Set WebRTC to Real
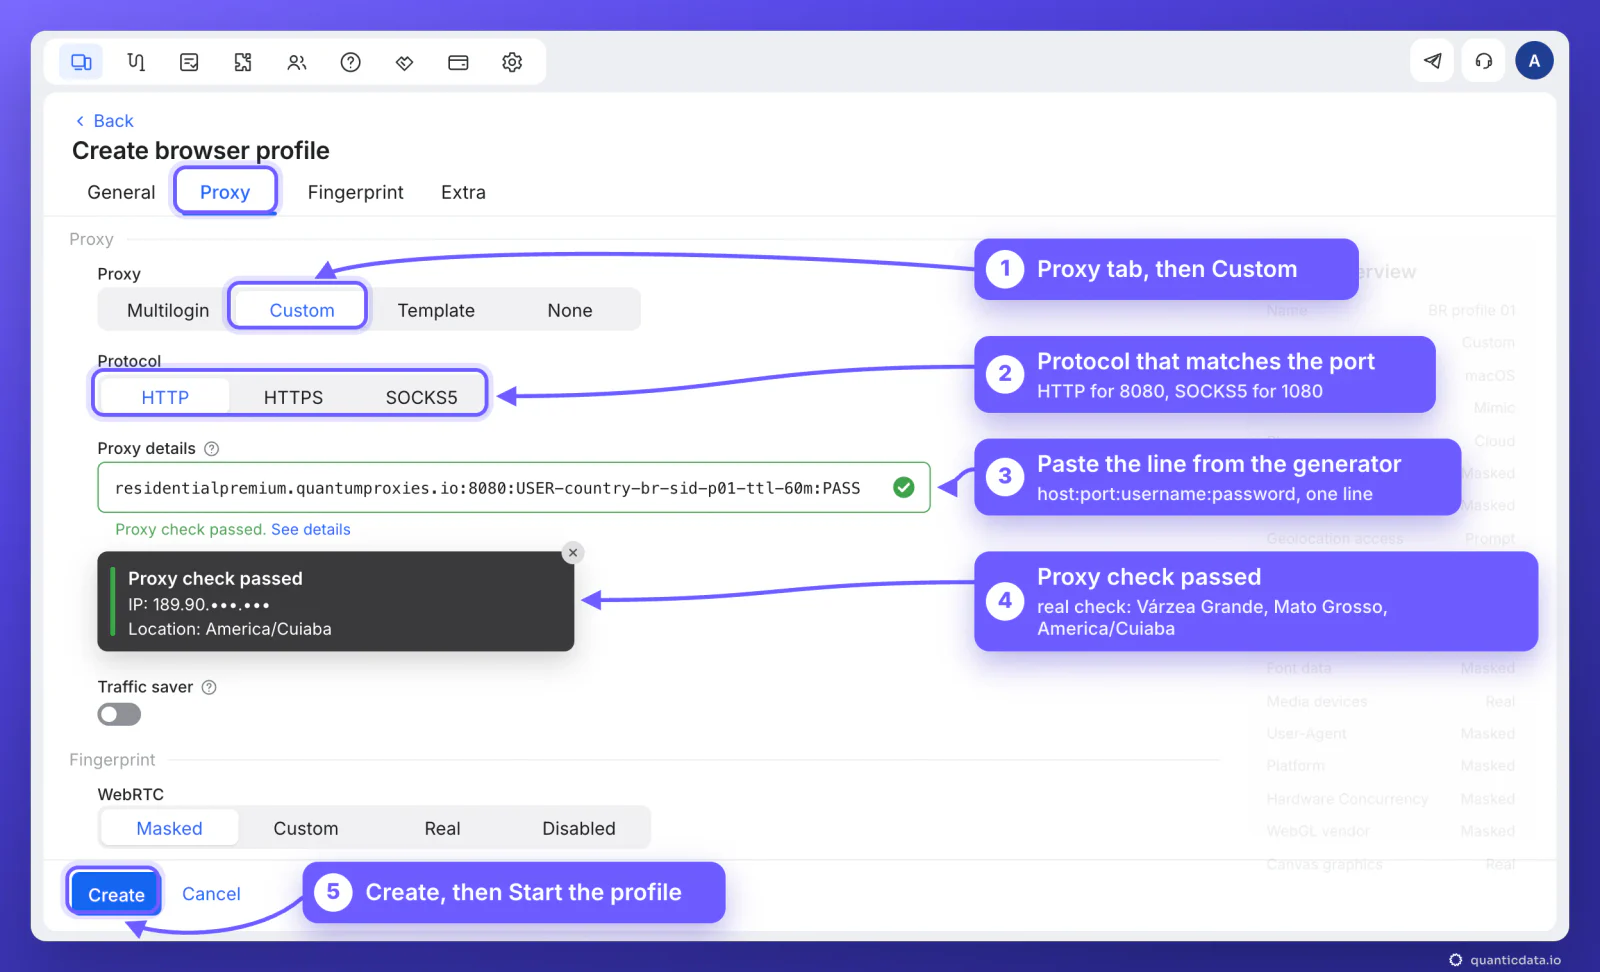Viewport: 1600px width, 972px height. point(442,828)
